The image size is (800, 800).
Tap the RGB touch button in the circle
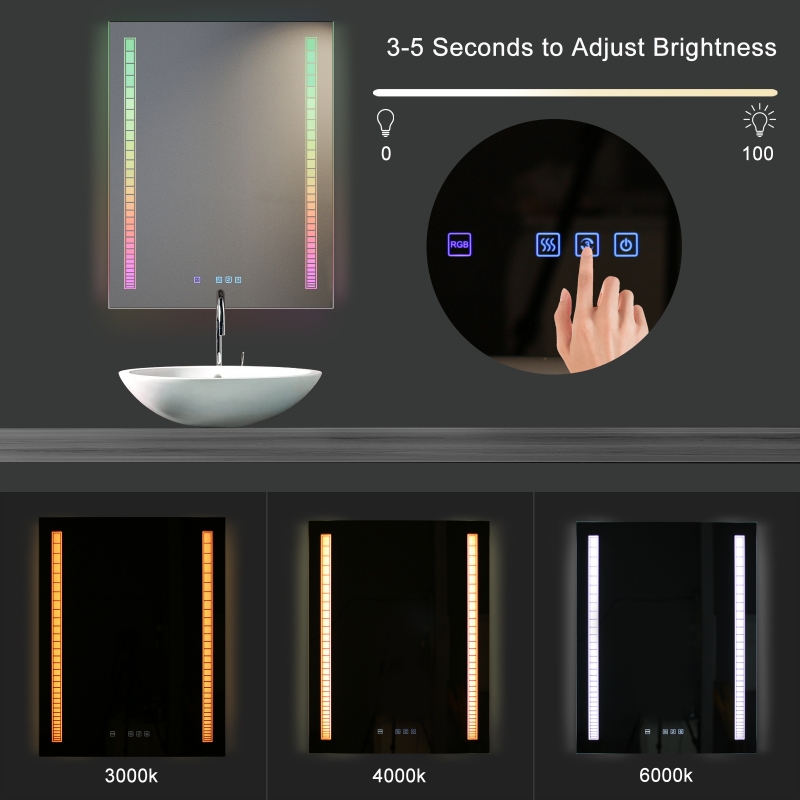pos(459,244)
